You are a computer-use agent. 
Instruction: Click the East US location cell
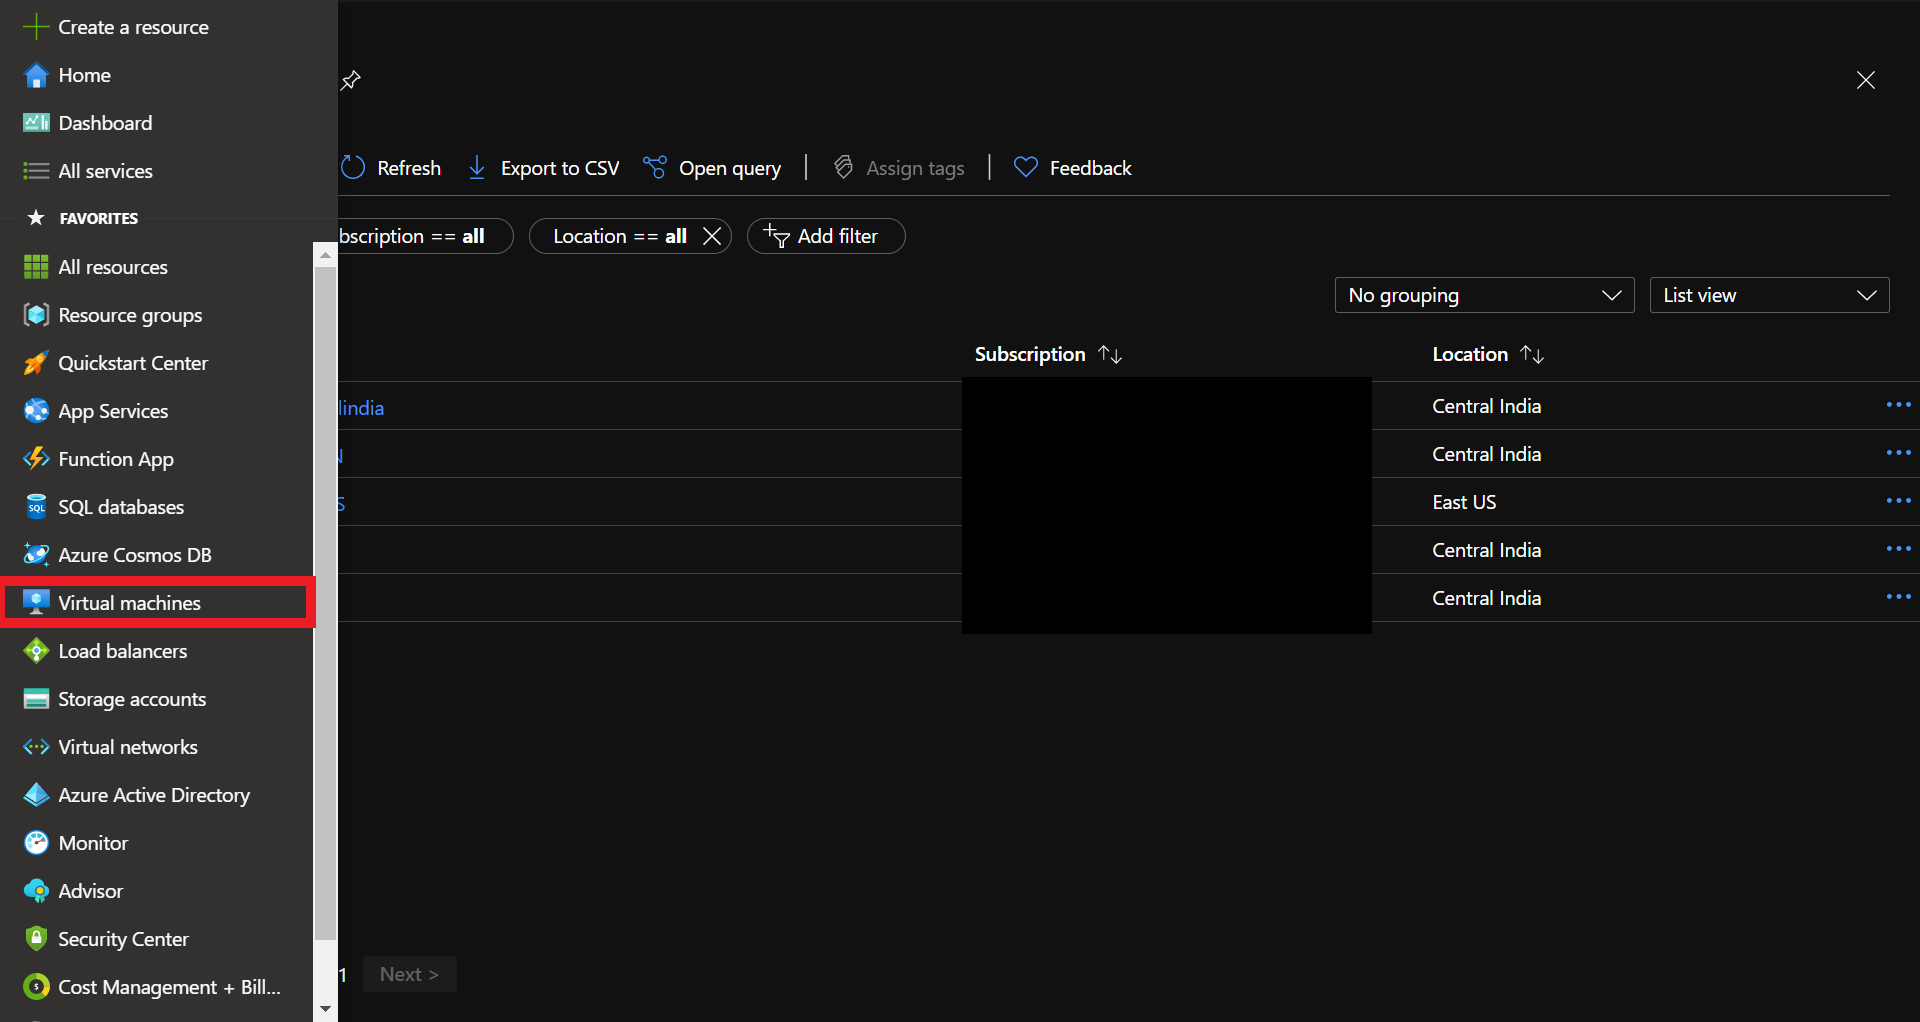tap(1464, 502)
